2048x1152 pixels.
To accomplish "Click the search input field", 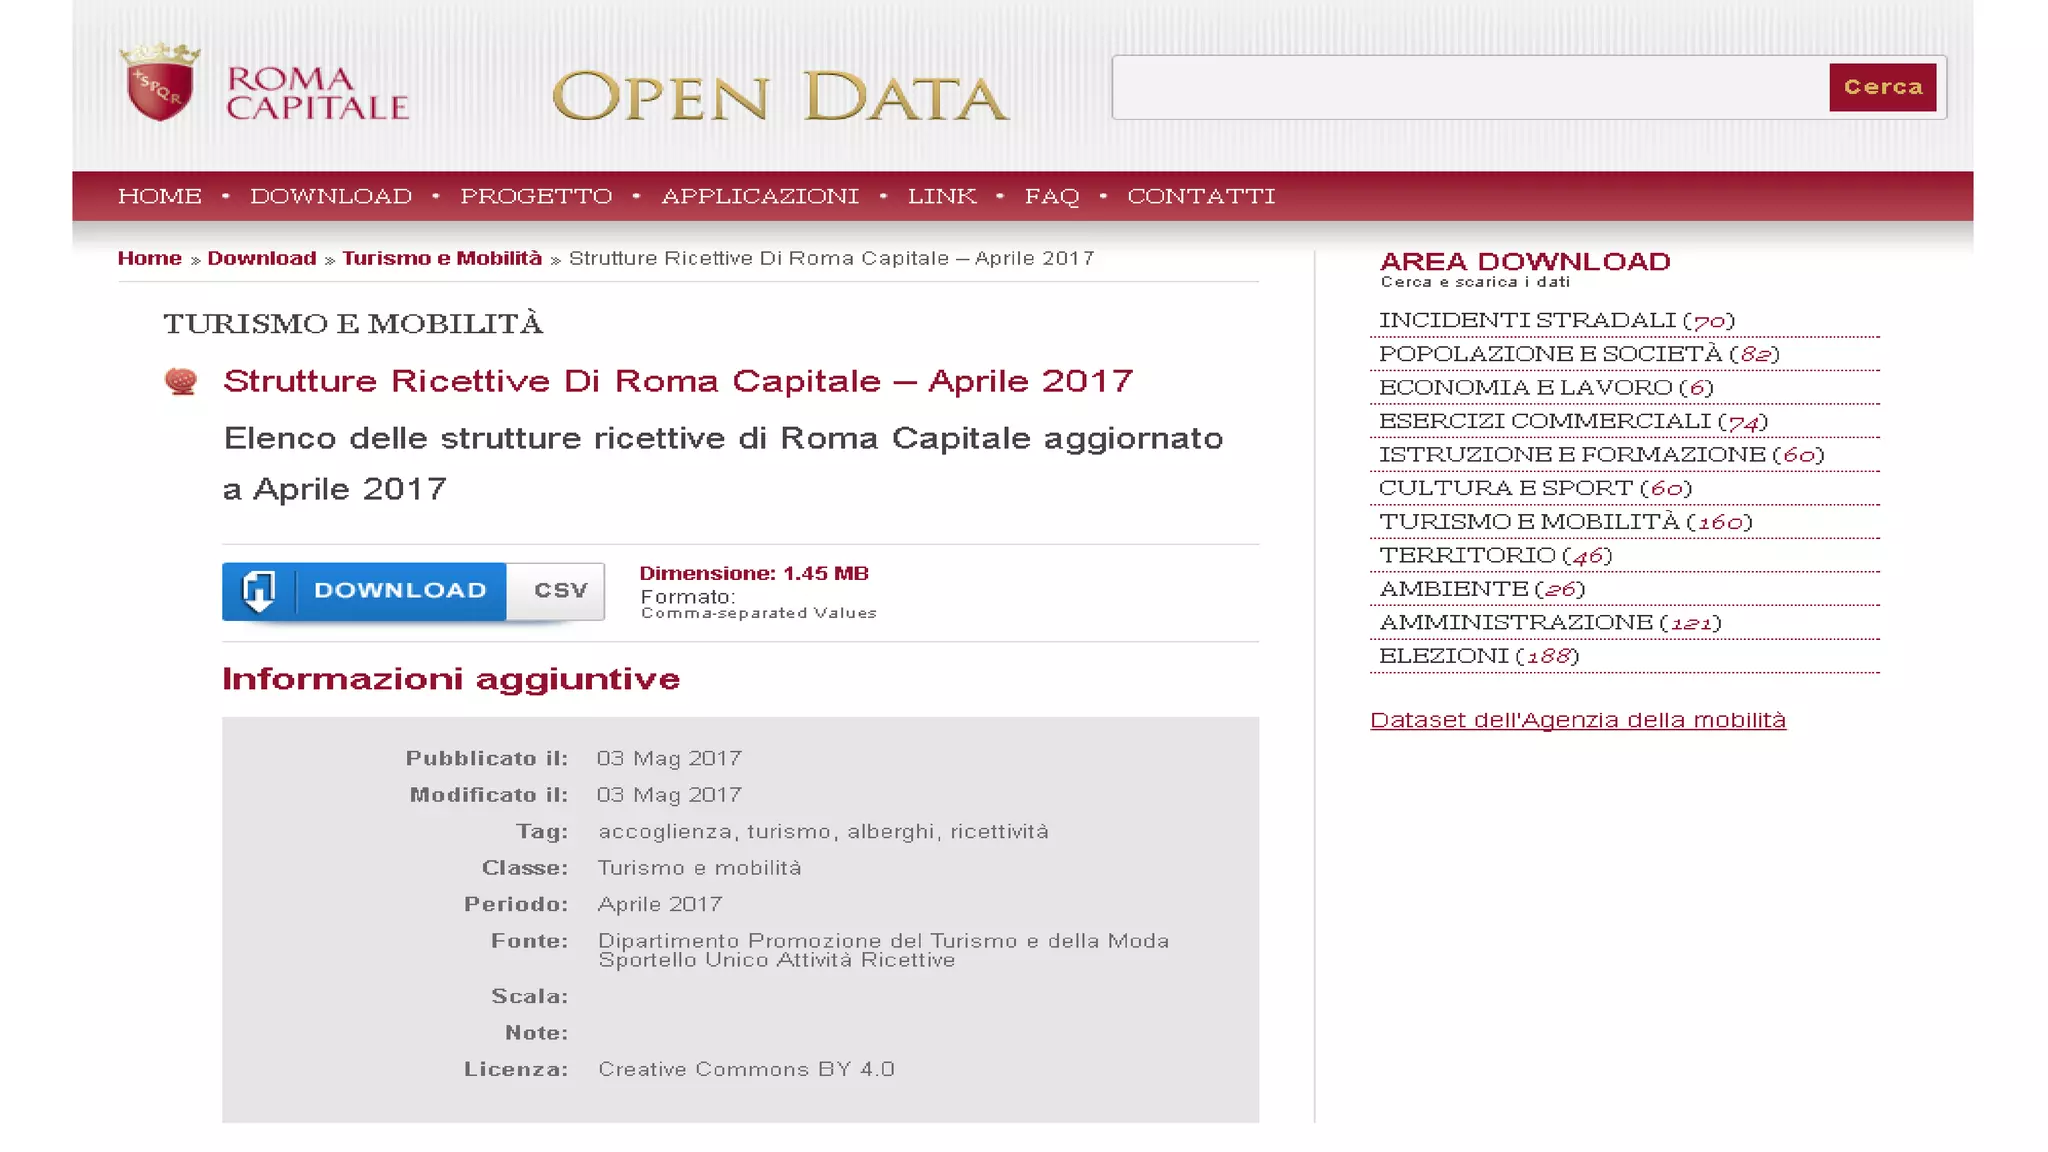I will [x=1468, y=88].
